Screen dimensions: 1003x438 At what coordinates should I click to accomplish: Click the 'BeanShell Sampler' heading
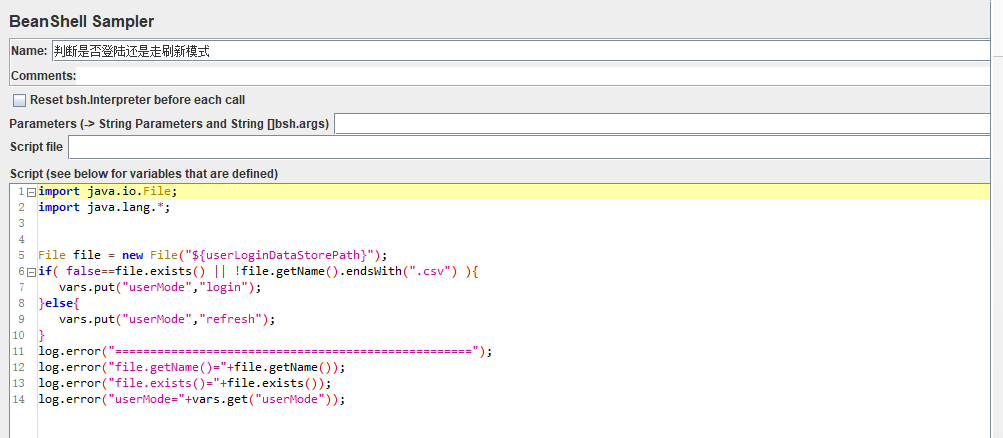82,21
